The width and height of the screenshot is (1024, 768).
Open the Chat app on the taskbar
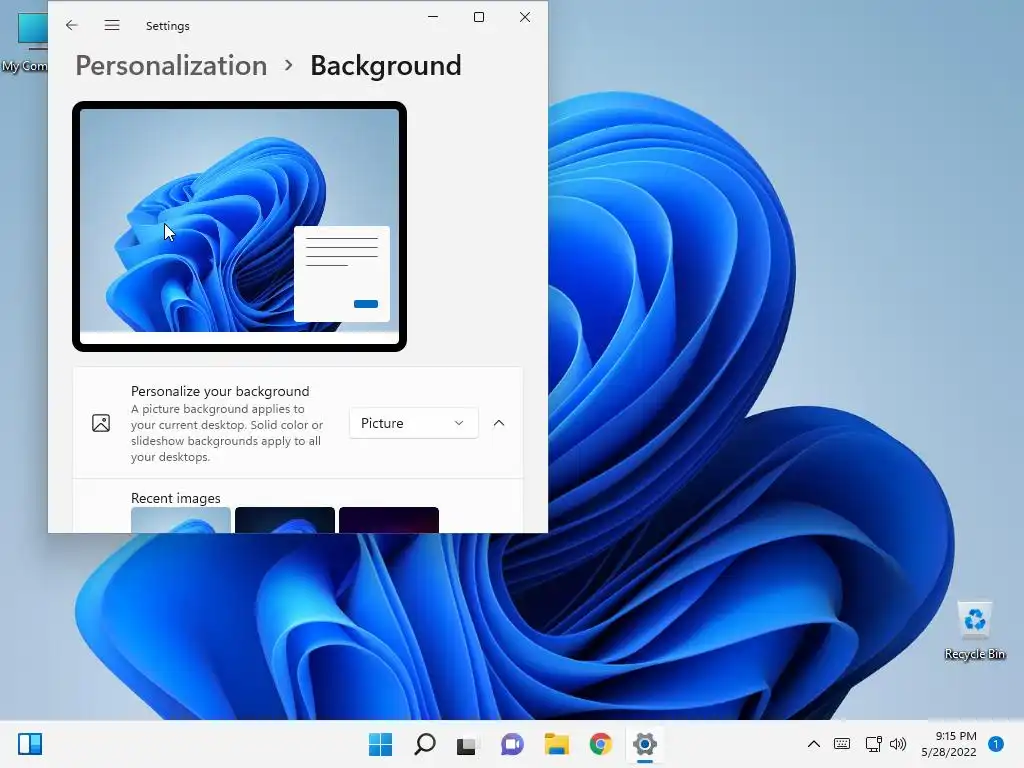512,744
